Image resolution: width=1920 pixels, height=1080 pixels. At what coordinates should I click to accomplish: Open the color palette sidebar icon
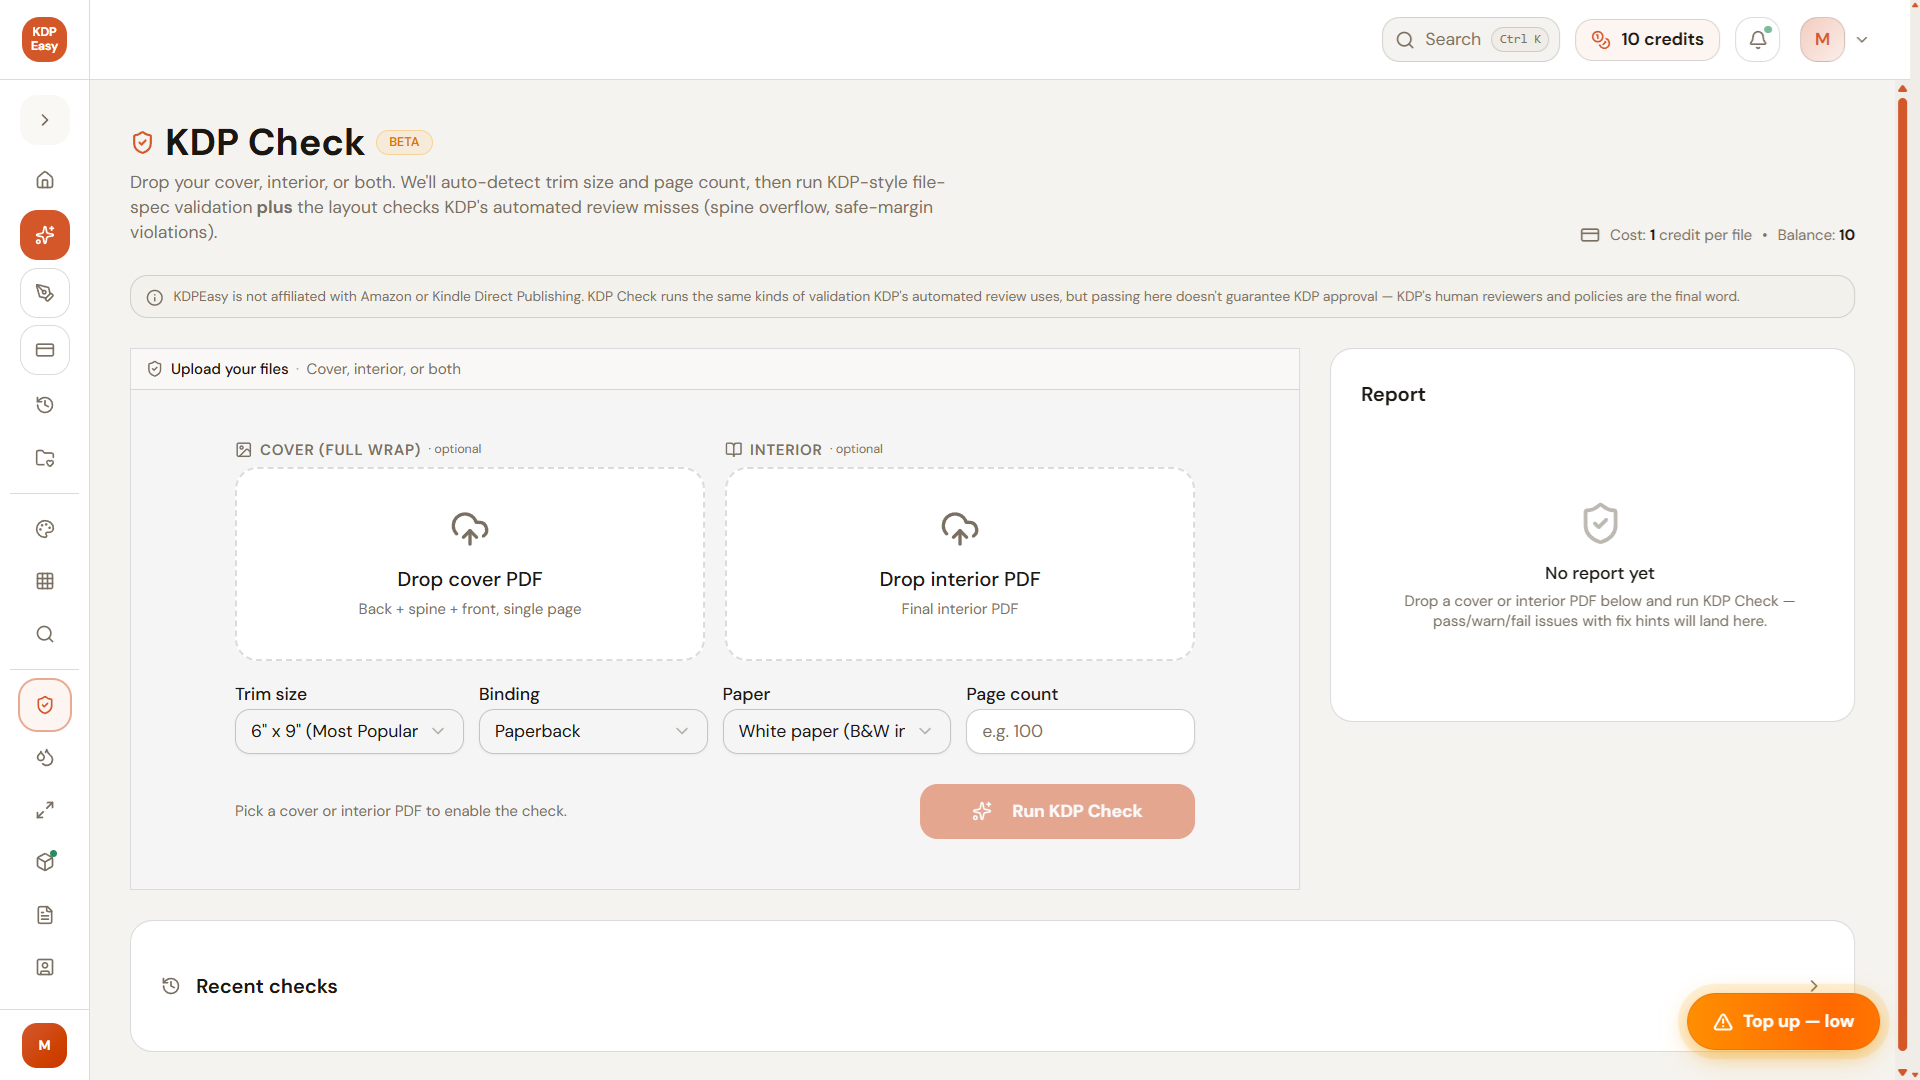45,529
